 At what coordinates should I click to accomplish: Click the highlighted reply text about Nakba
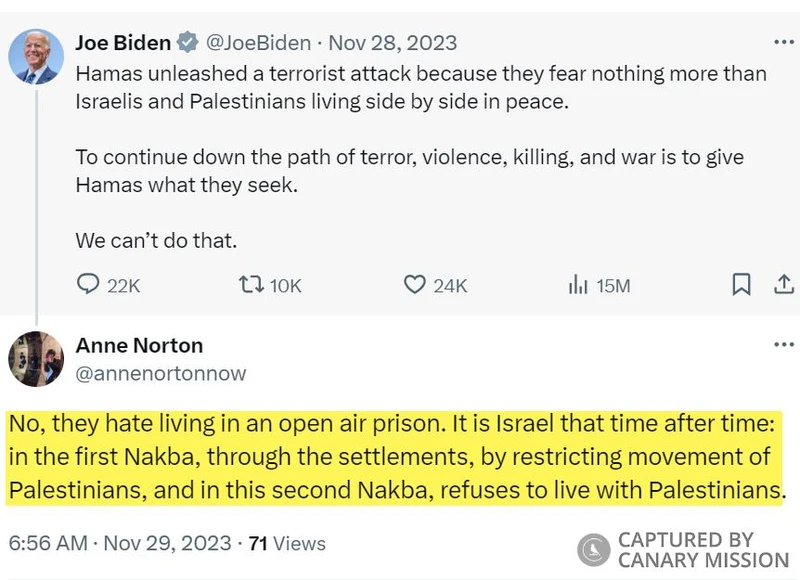(392, 457)
